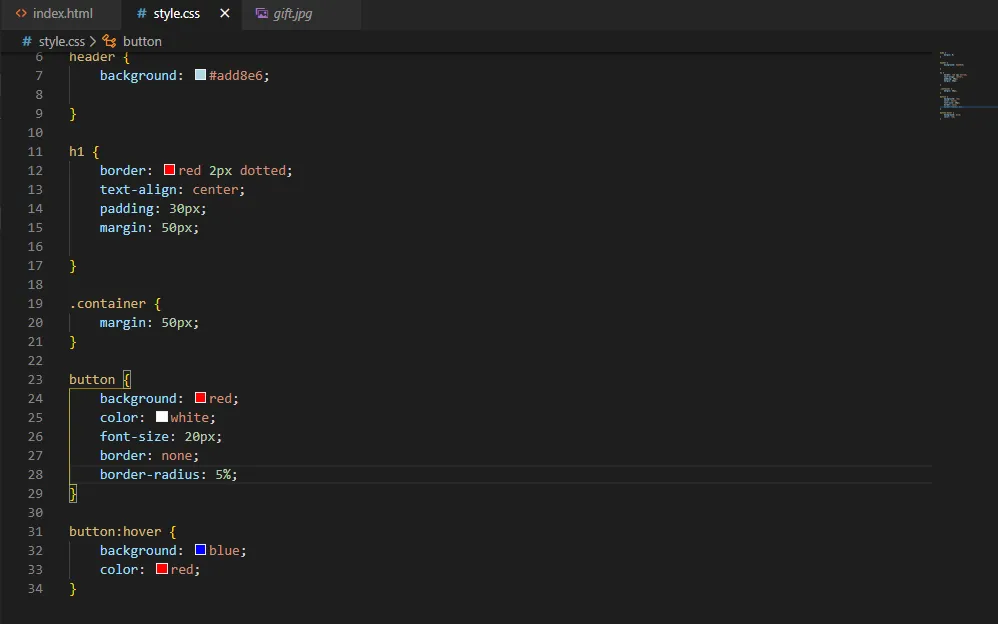Click the '.container' selector text
Viewport: 998px width, 624px height.
coord(108,304)
